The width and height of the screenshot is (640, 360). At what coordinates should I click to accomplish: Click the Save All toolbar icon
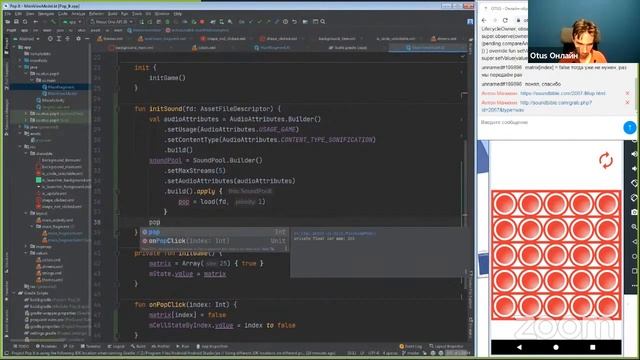click(16, 22)
